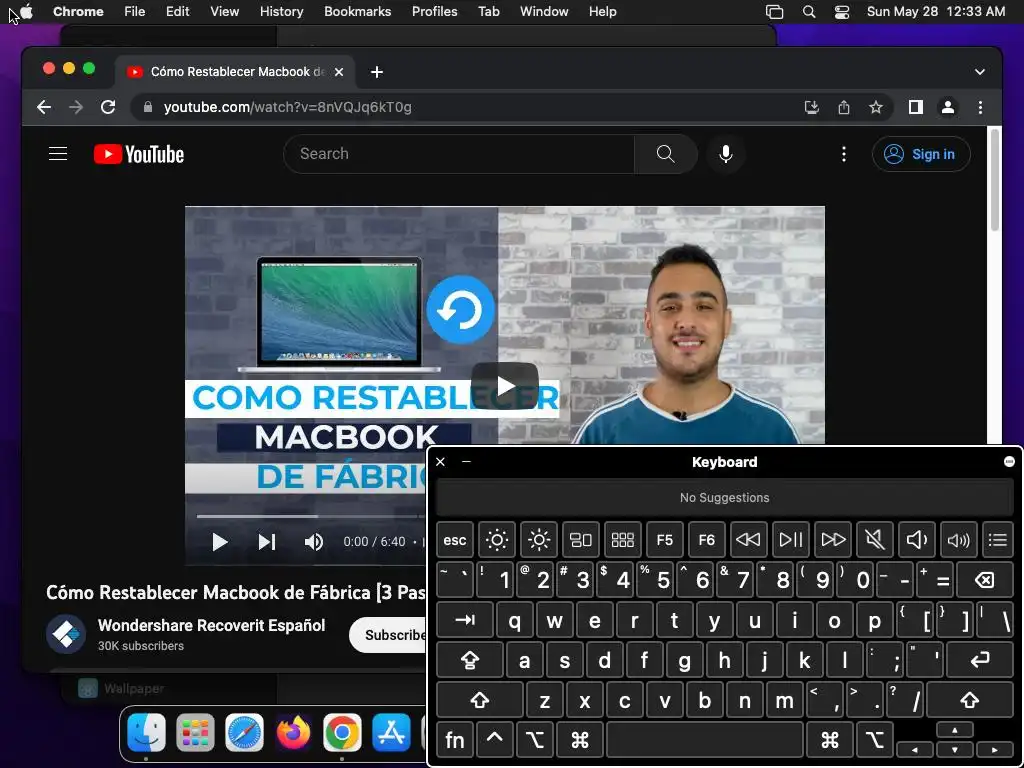
Task: Tap the space bar key
Action: [705, 740]
